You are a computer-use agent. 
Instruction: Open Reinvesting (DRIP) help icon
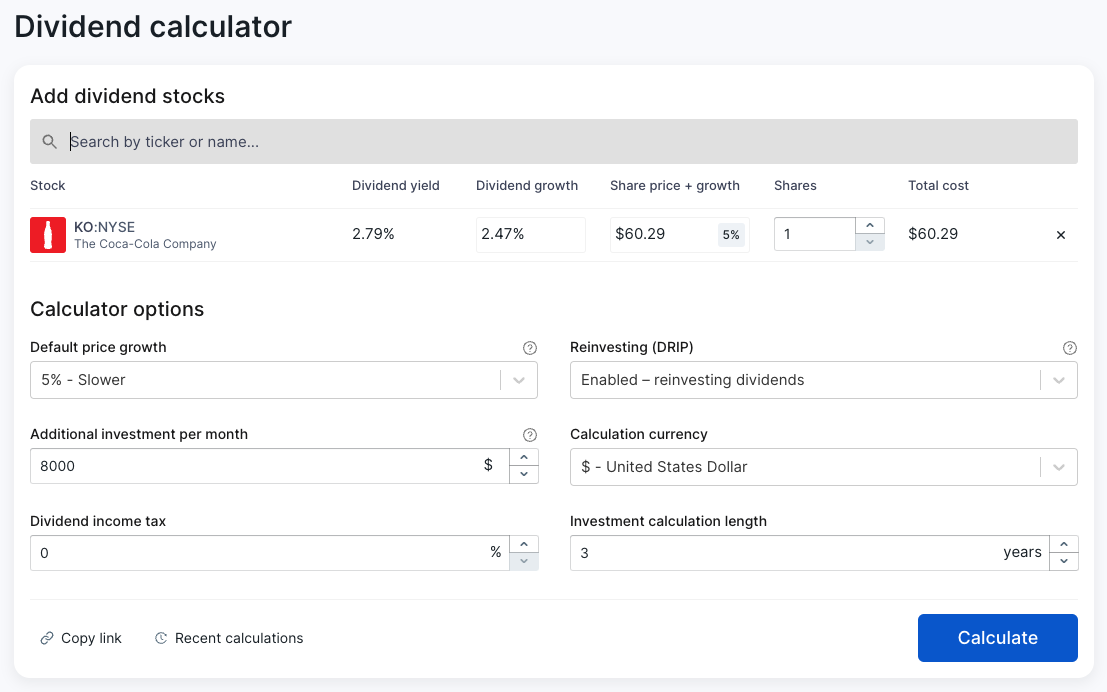pyautogui.click(x=1070, y=348)
